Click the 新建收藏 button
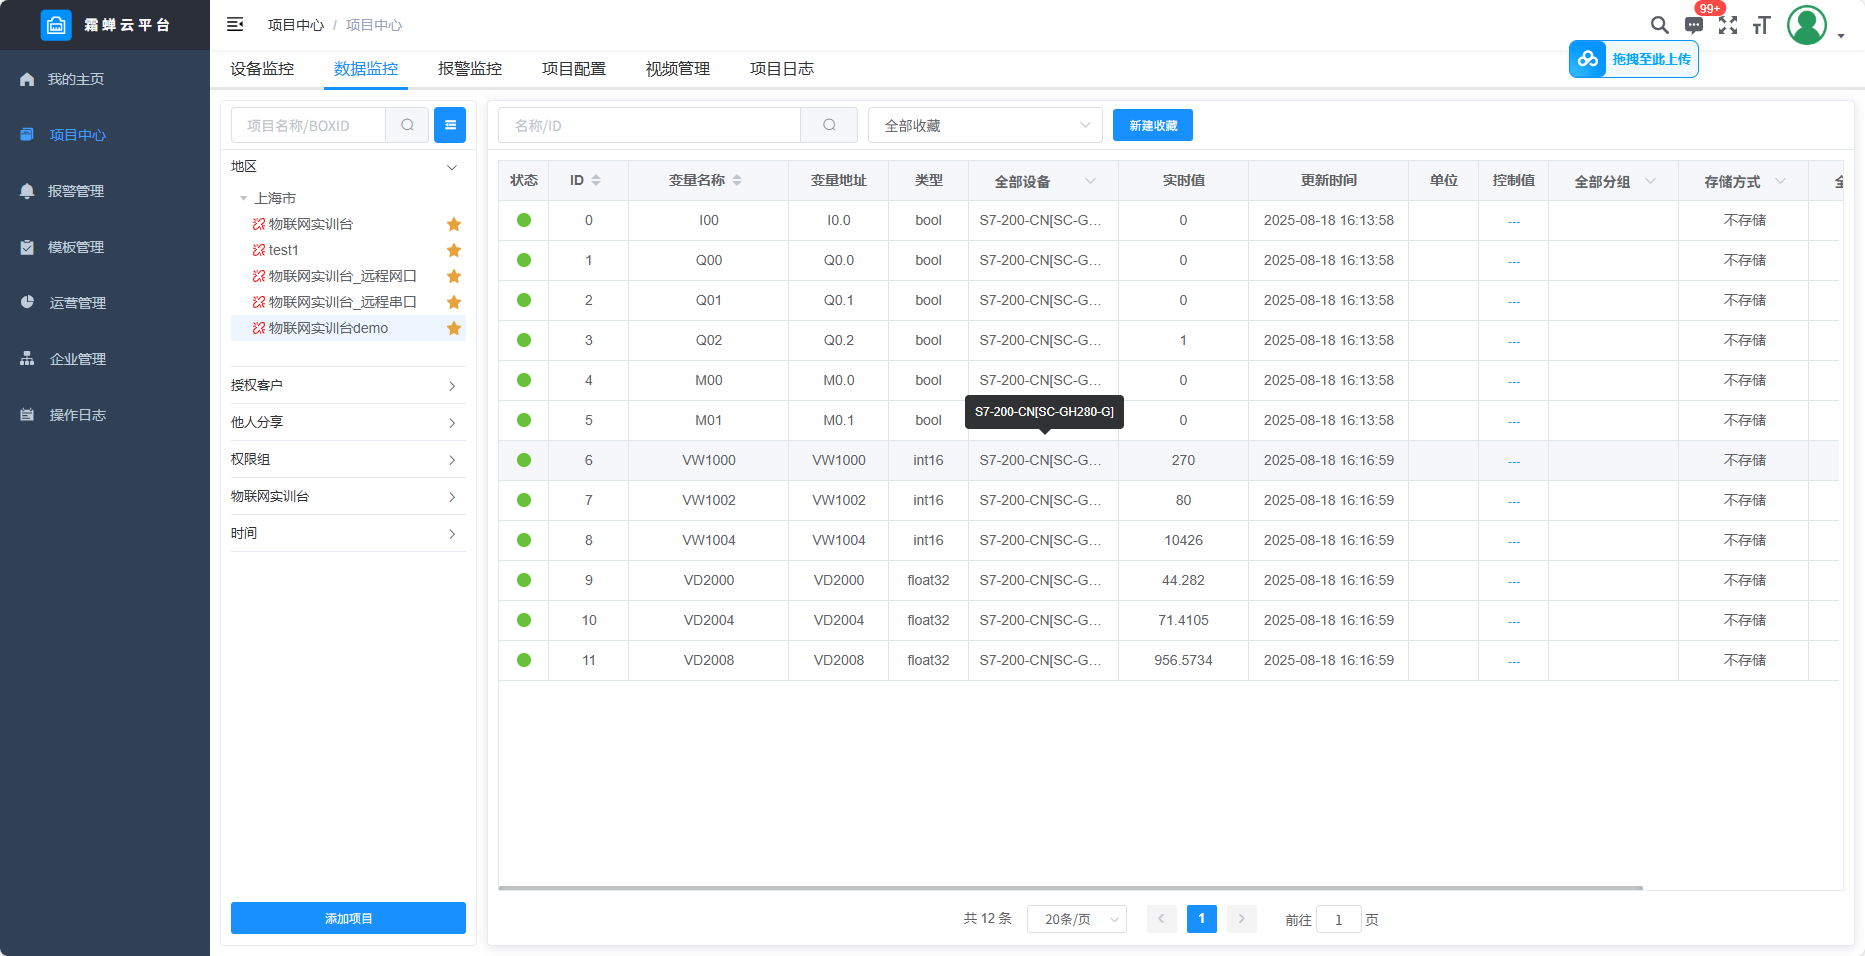 [x=1153, y=125]
